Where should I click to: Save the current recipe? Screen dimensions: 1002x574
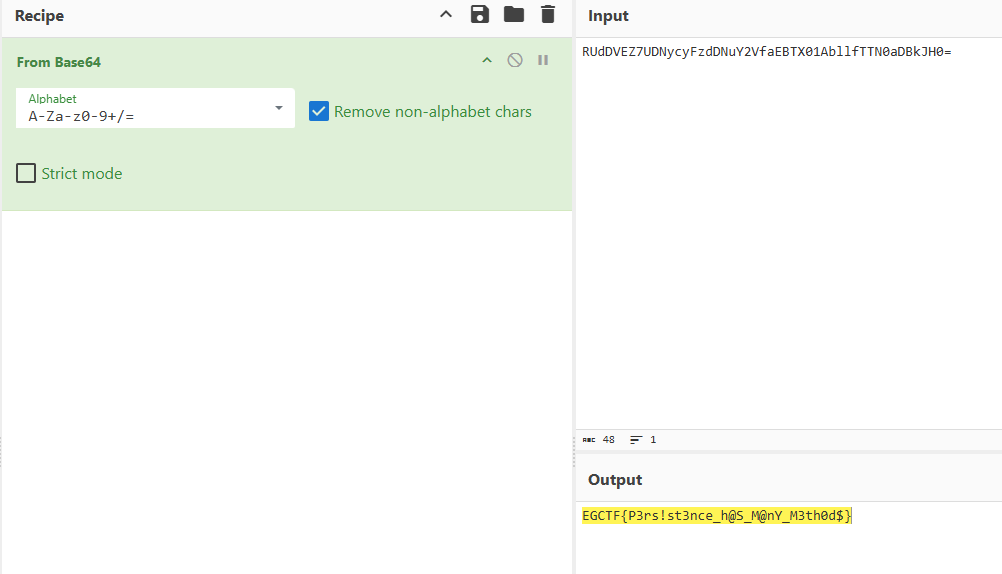pos(479,14)
